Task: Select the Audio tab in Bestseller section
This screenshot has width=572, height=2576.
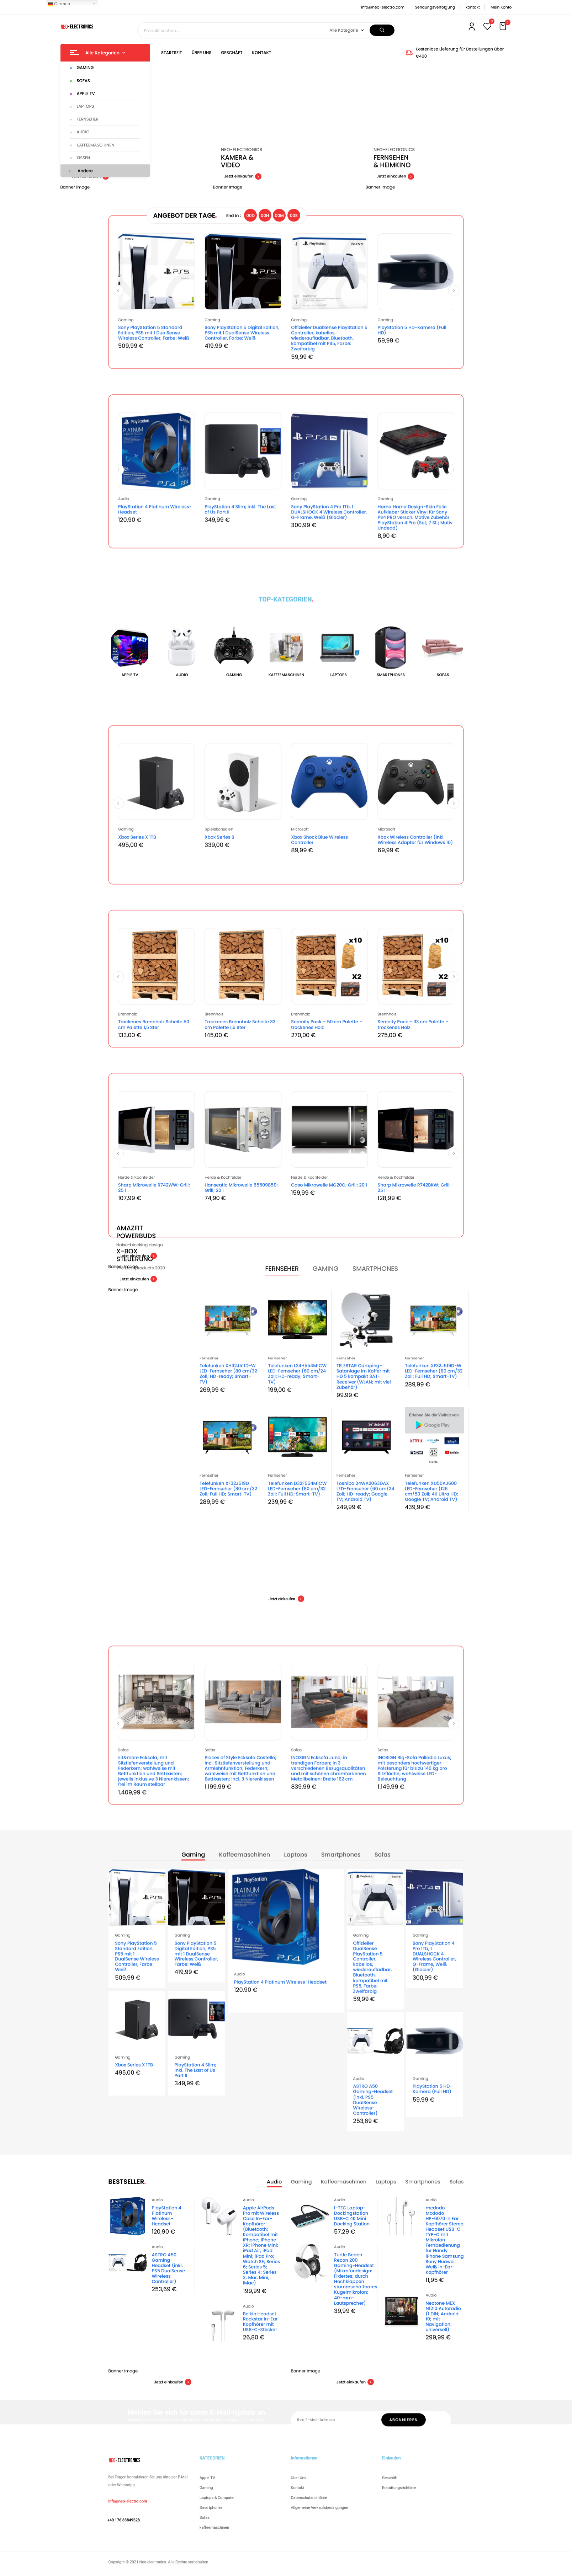Action: [x=274, y=2182]
